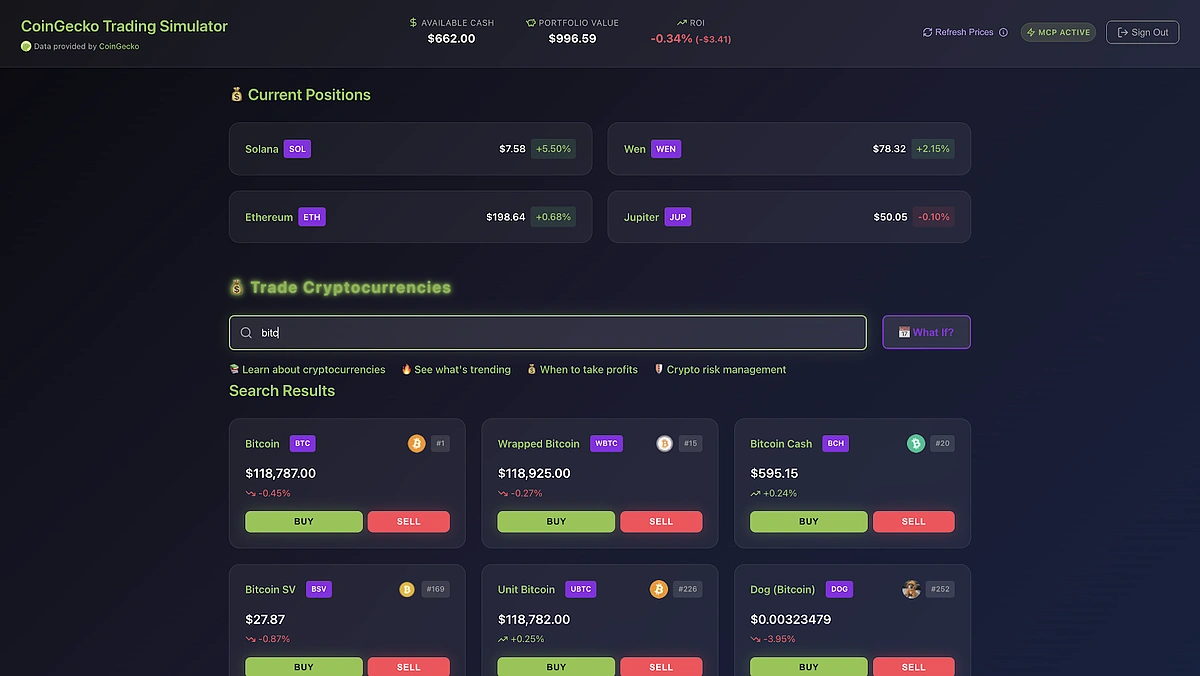Click the search magnifier icon in the search bar
1200x676 pixels.
click(246, 332)
